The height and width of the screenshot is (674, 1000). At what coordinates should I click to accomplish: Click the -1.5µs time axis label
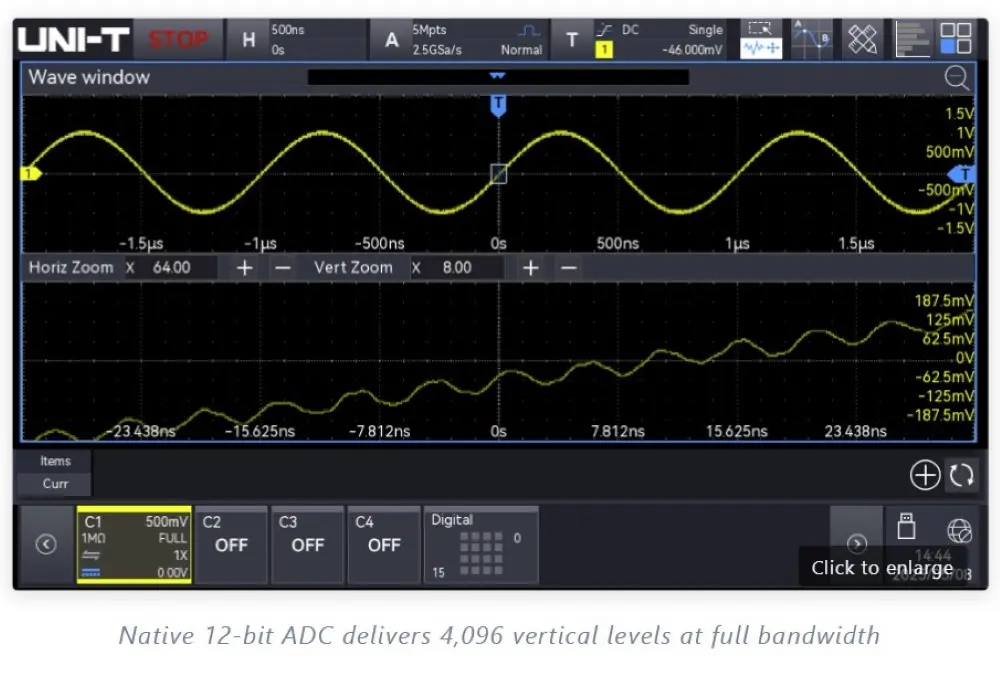[x=141, y=244]
